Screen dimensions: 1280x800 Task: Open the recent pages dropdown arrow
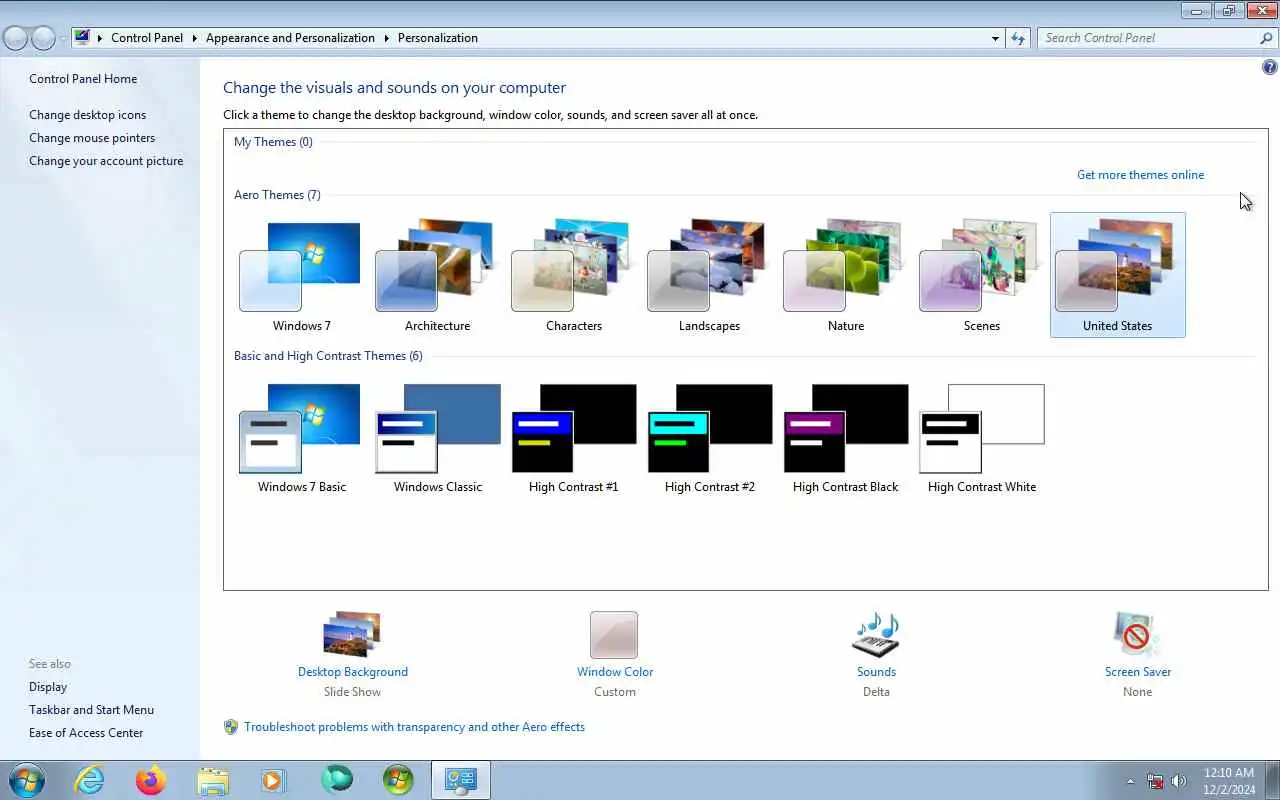click(x=63, y=38)
